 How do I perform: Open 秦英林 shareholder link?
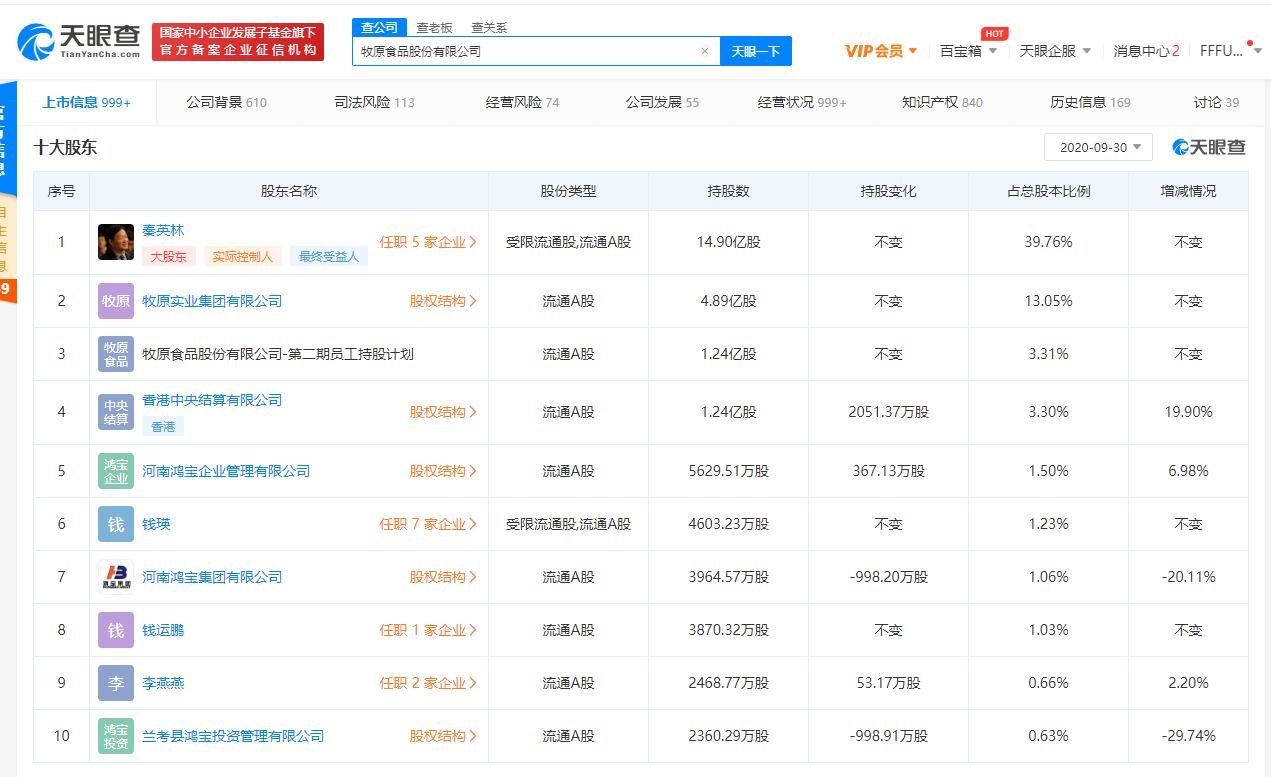coord(163,230)
